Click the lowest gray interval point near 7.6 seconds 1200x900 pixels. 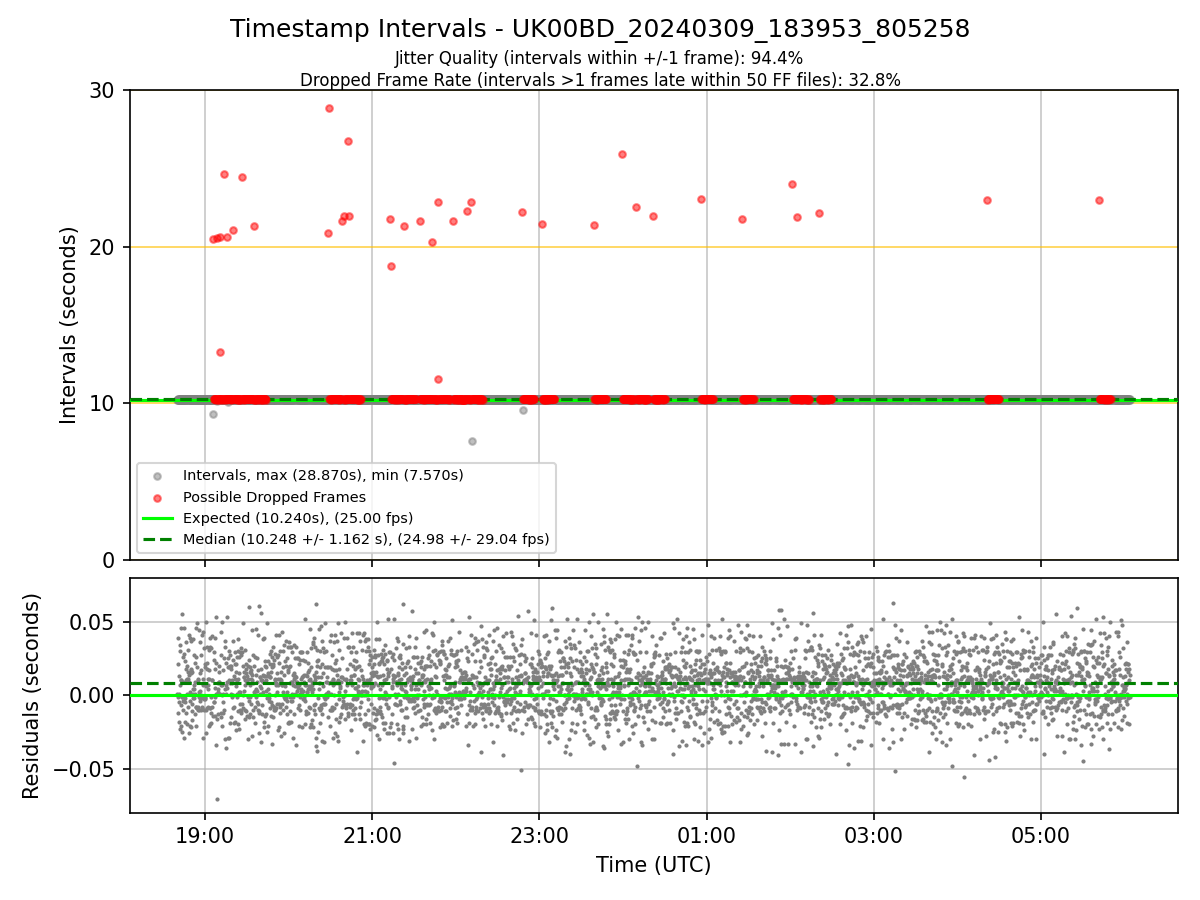(x=472, y=441)
